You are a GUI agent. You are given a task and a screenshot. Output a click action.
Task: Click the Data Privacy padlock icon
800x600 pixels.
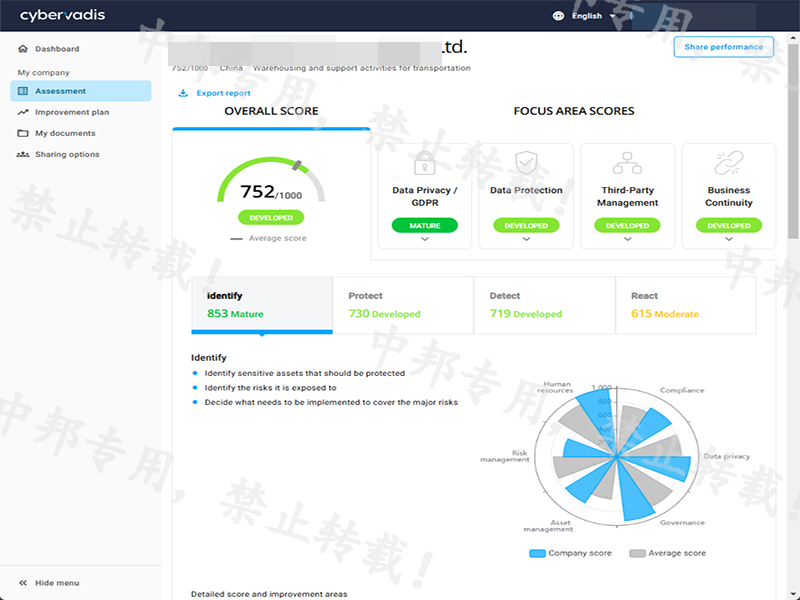coord(424,163)
